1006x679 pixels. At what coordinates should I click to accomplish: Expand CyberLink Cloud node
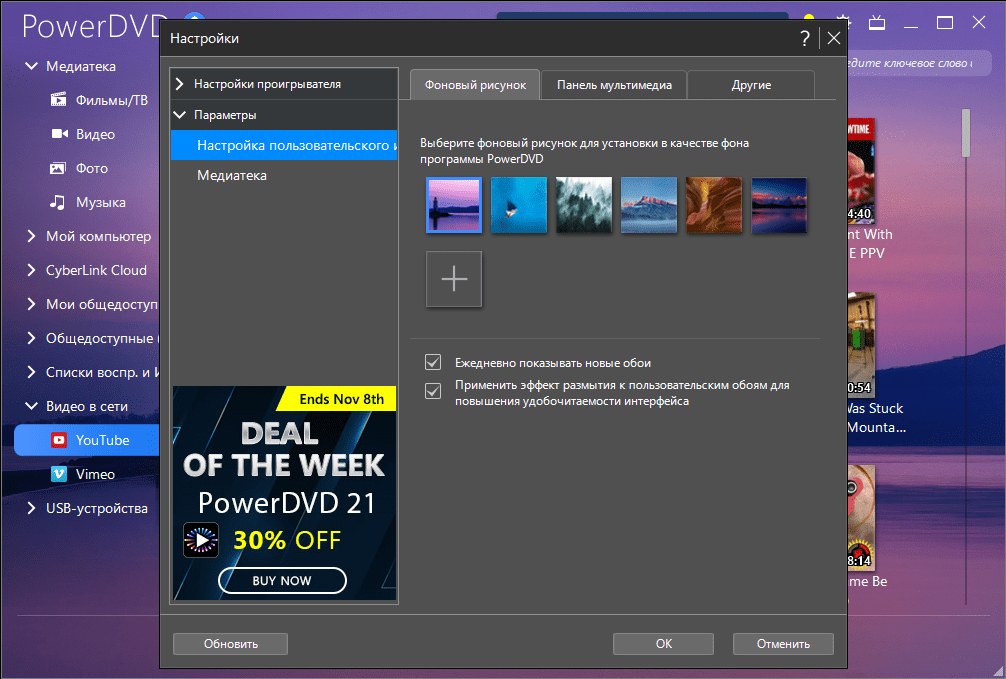[31, 270]
